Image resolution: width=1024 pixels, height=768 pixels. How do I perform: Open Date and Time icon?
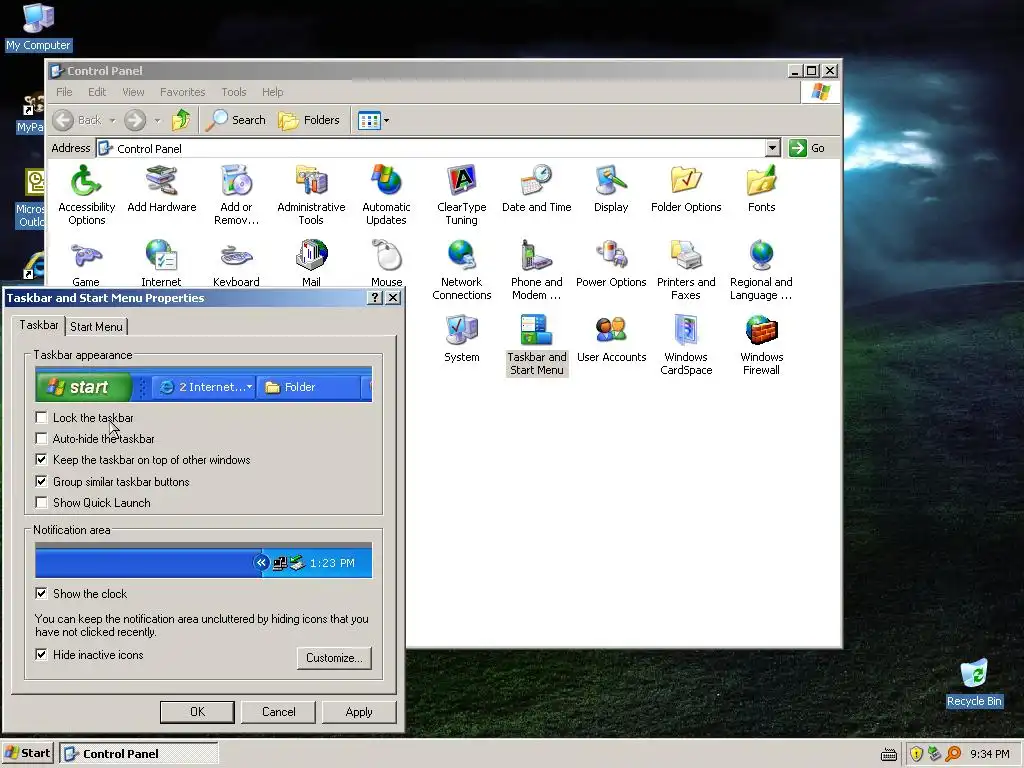pos(537,188)
